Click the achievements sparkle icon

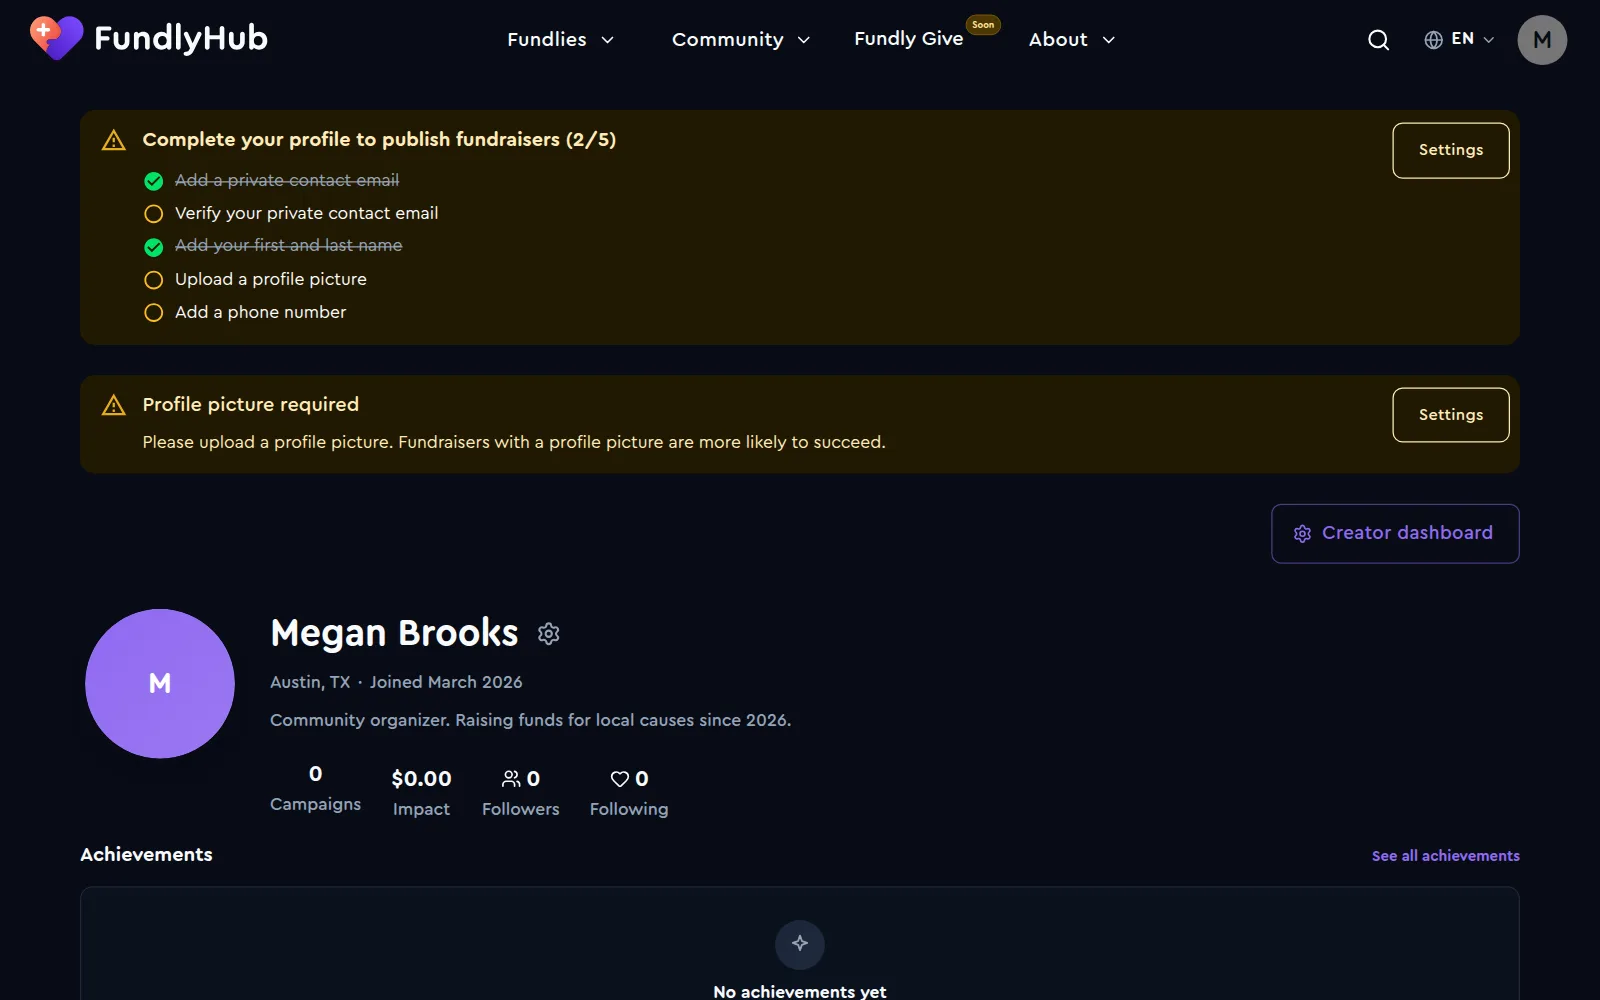point(800,944)
